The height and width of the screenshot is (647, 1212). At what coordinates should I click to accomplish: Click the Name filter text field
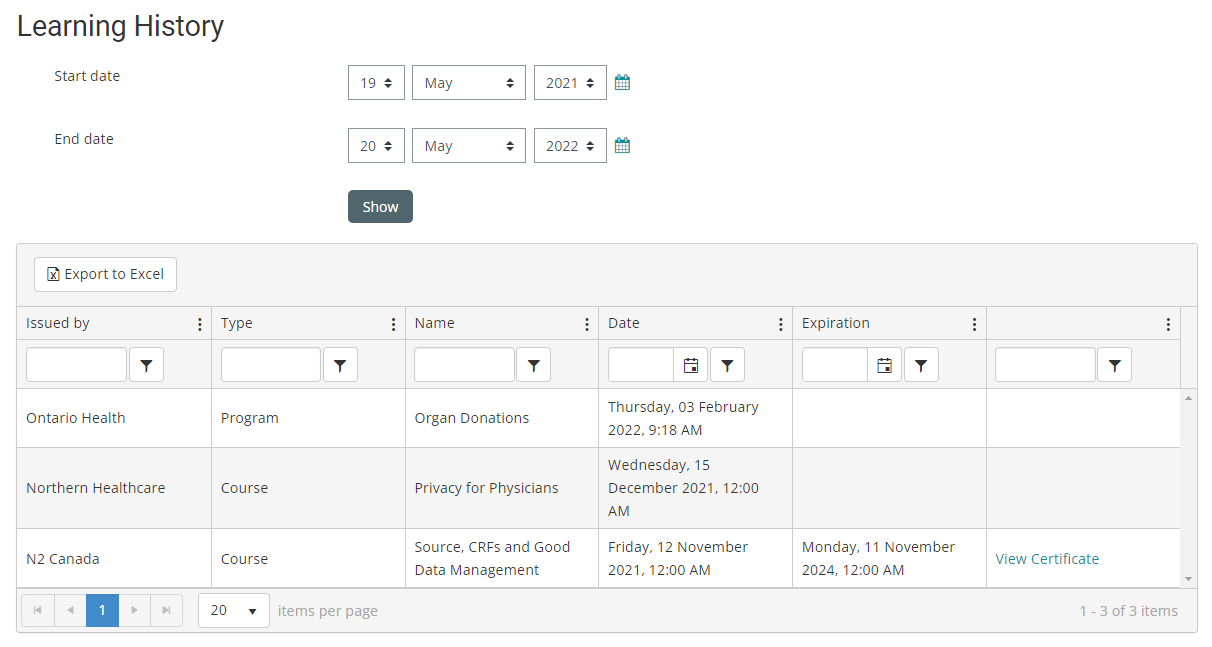[x=465, y=366]
